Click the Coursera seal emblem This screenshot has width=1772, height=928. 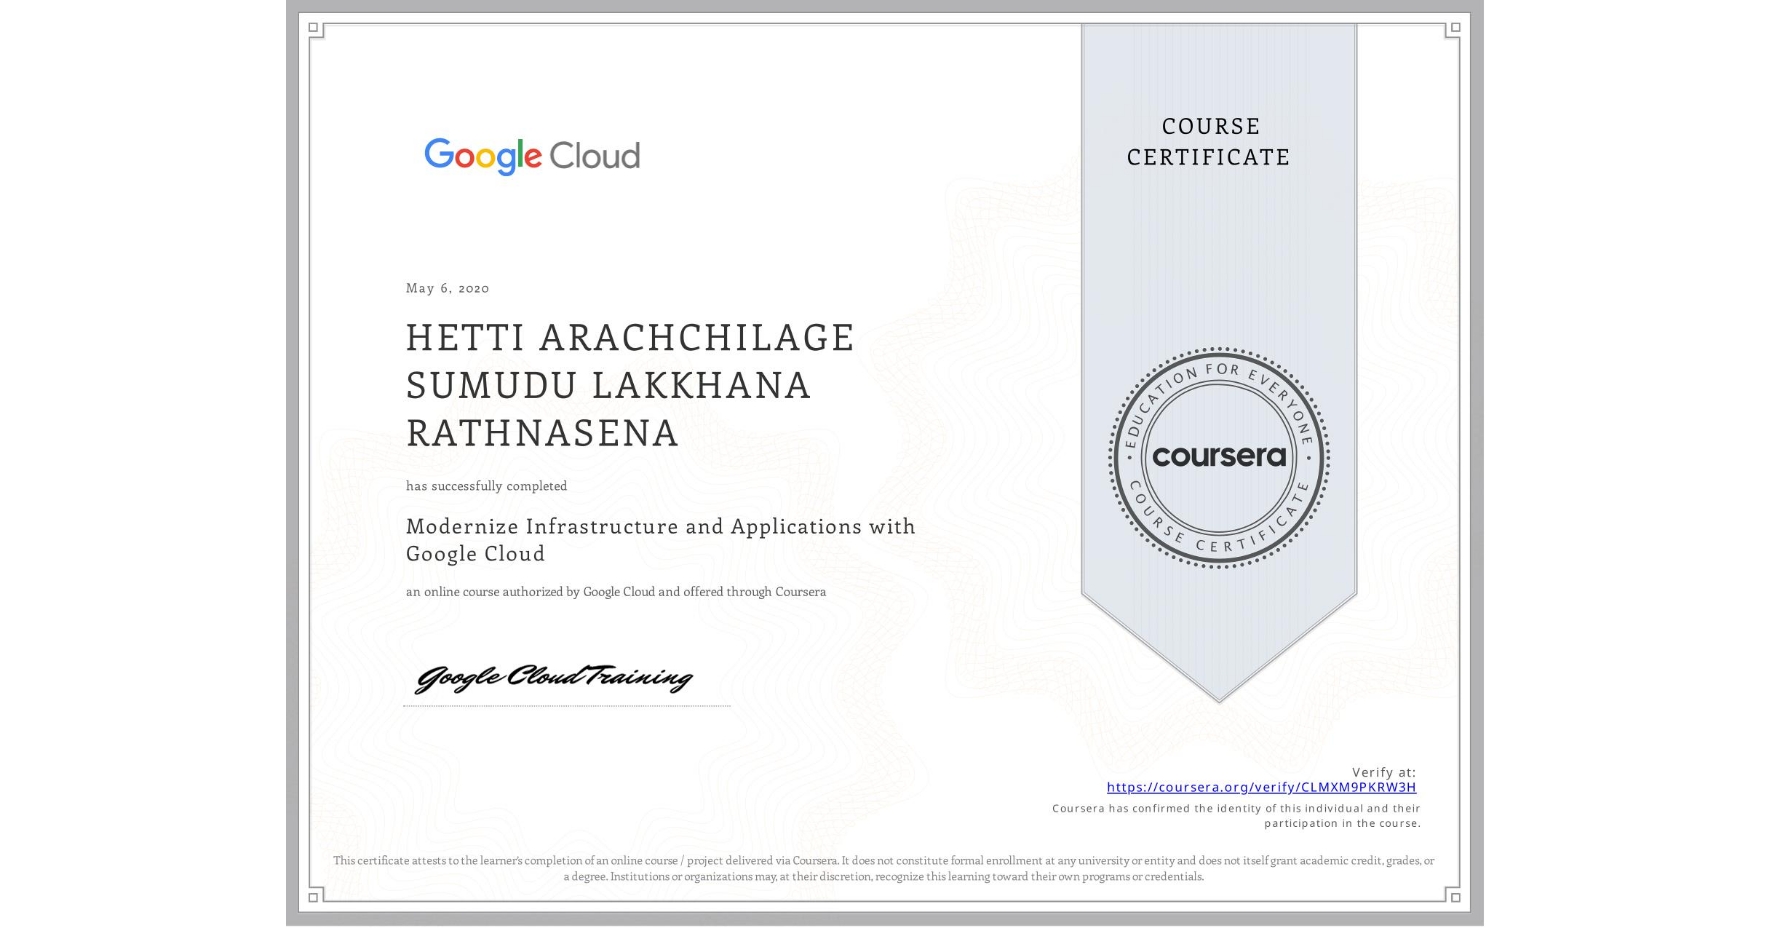click(x=1218, y=458)
